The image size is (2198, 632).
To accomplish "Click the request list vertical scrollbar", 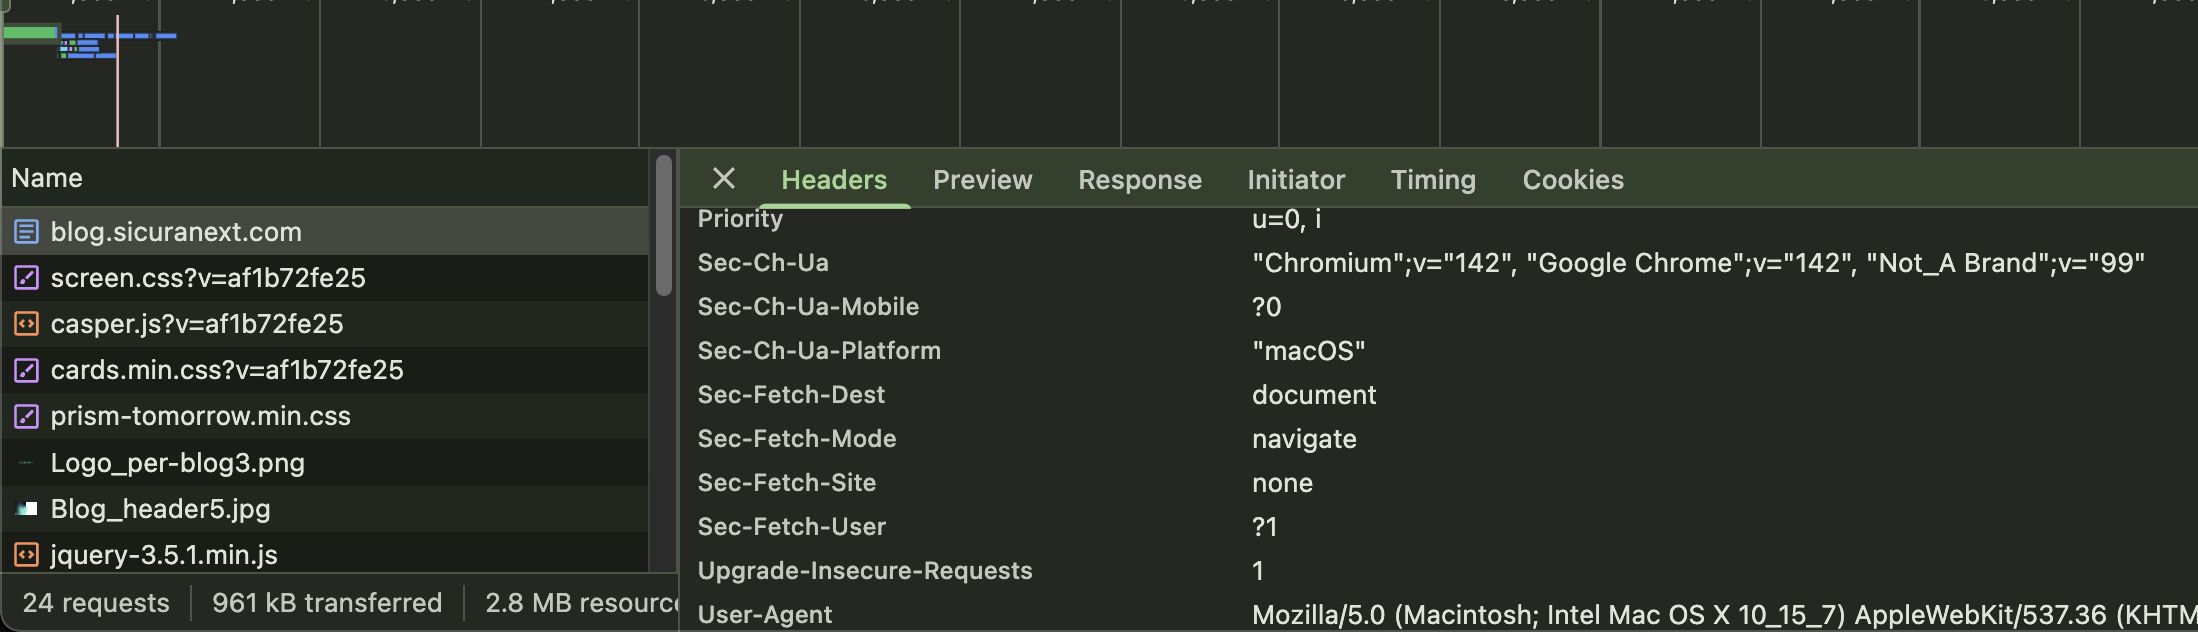I will 664,226.
